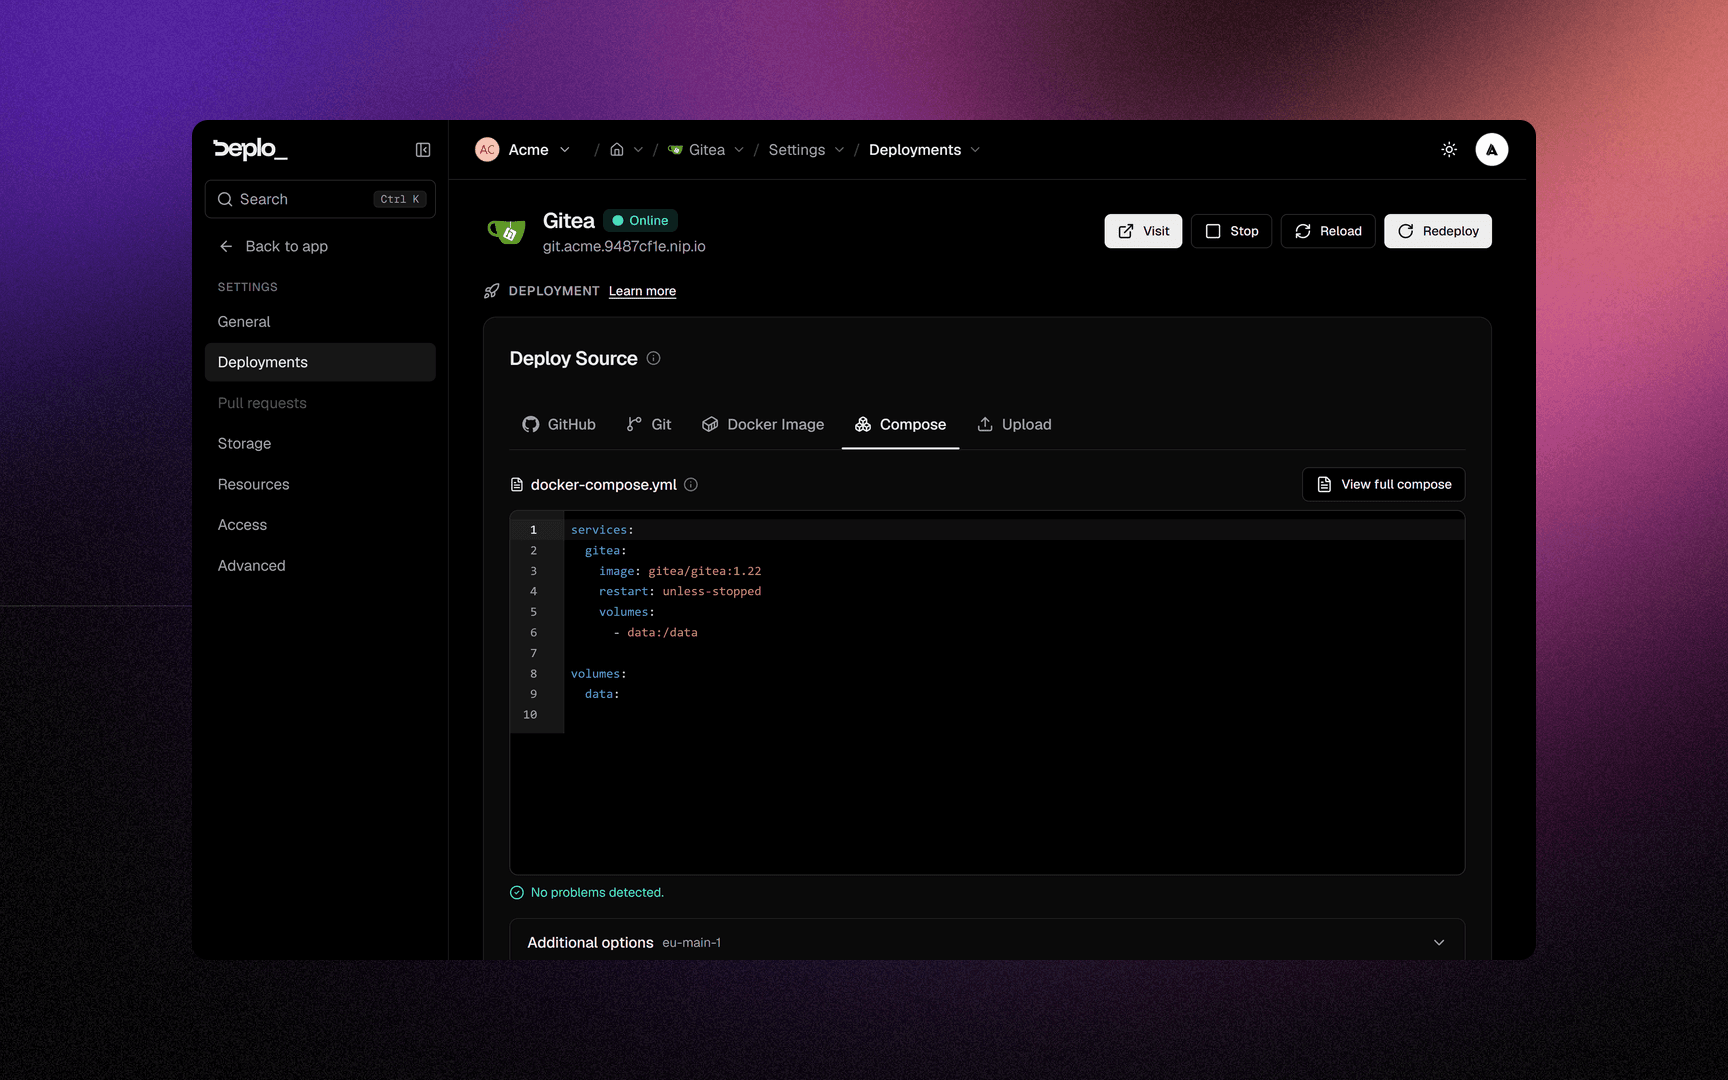The width and height of the screenshot is (1728, 1080).
Task: Click 'unless-stopped' restart value
Action: coord(712,591)
